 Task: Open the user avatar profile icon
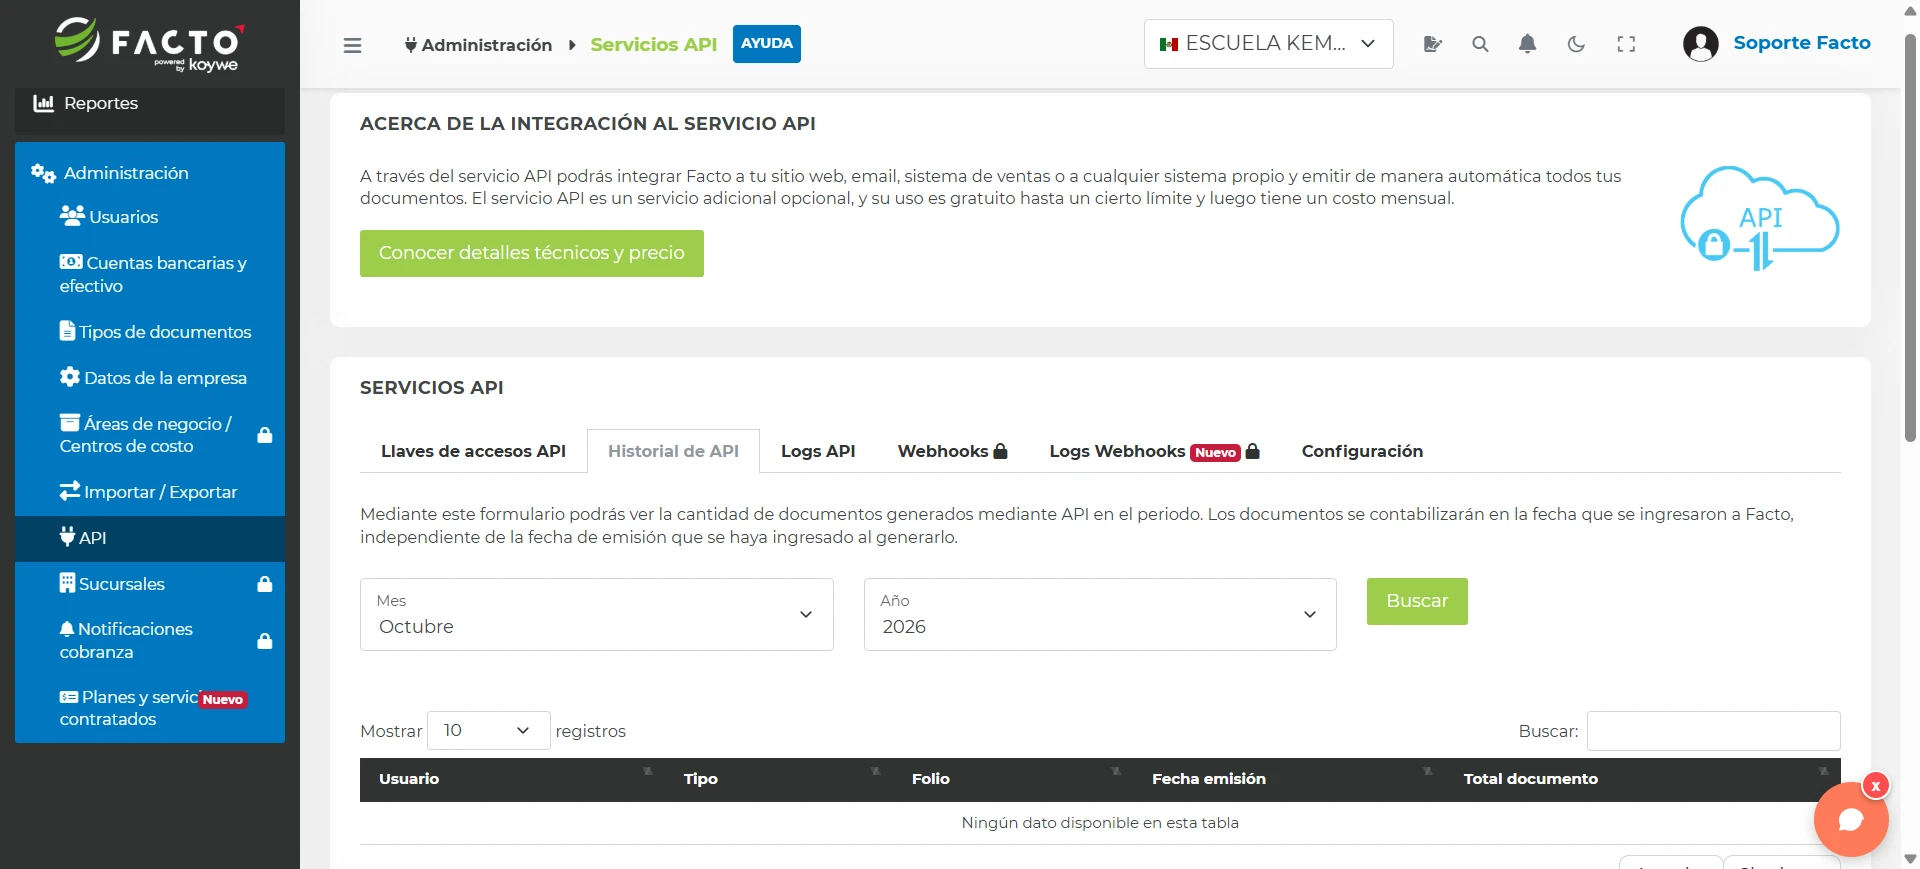pos(1700,44)
